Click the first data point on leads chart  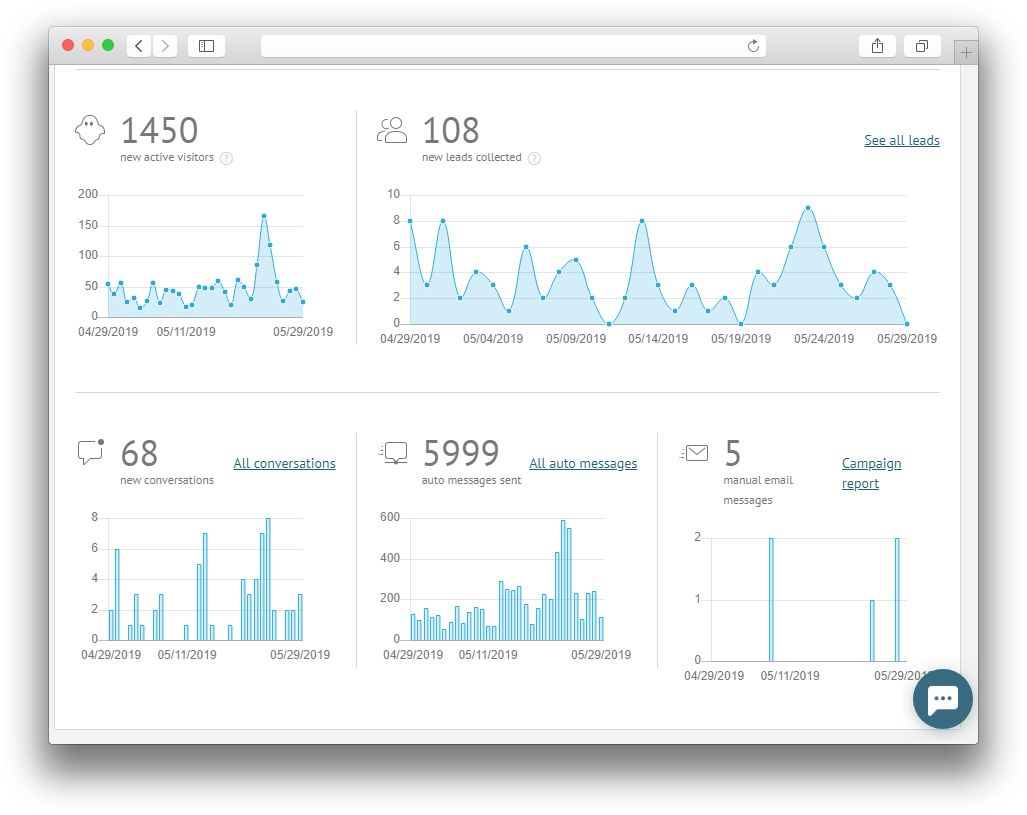410,221
